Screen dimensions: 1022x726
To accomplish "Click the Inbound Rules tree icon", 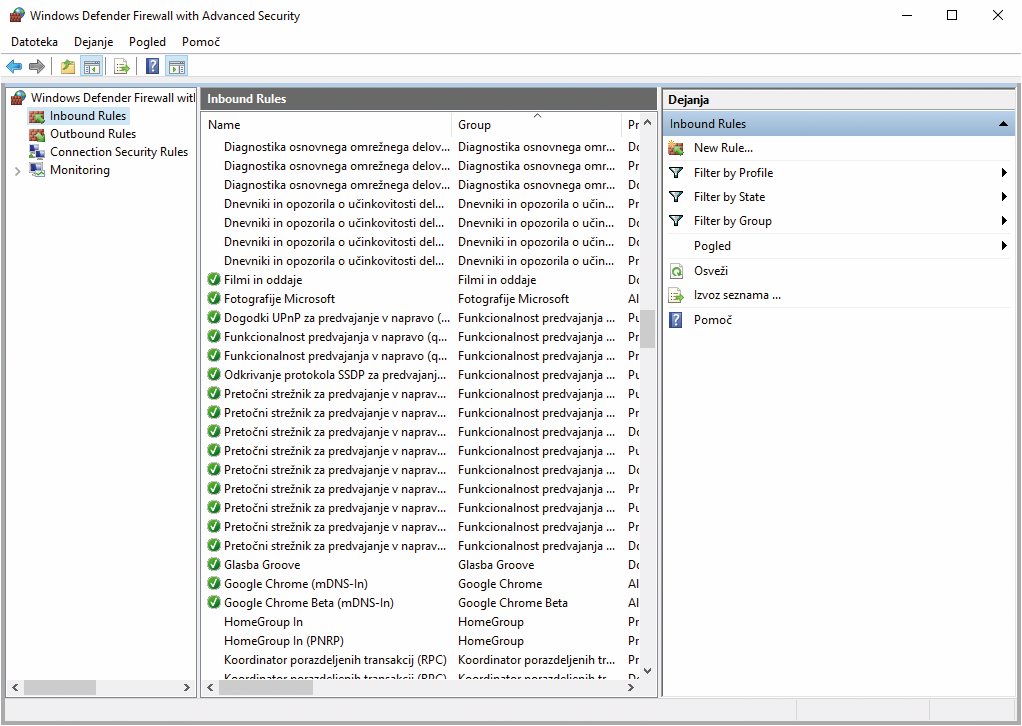I will (37, 117).
